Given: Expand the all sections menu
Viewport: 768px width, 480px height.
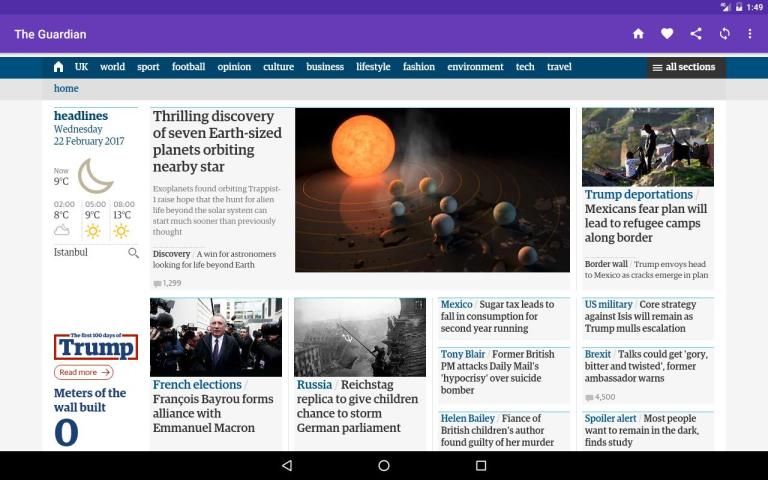Looking at the screenshot, I should click(x=684, y=67).
